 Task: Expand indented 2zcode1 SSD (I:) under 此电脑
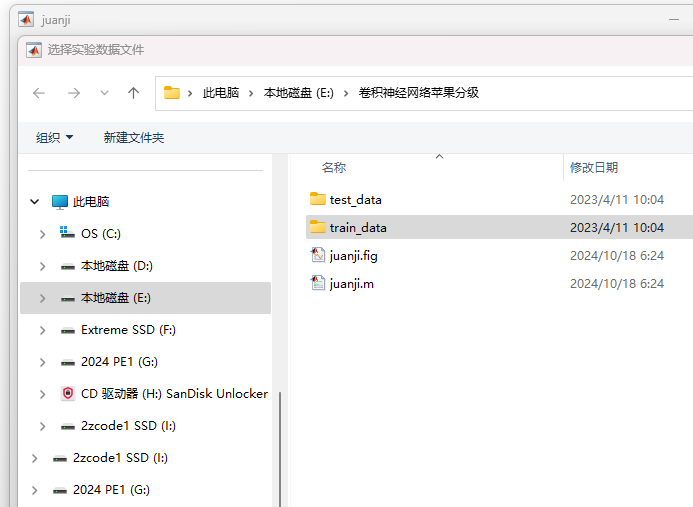[42, 427]
